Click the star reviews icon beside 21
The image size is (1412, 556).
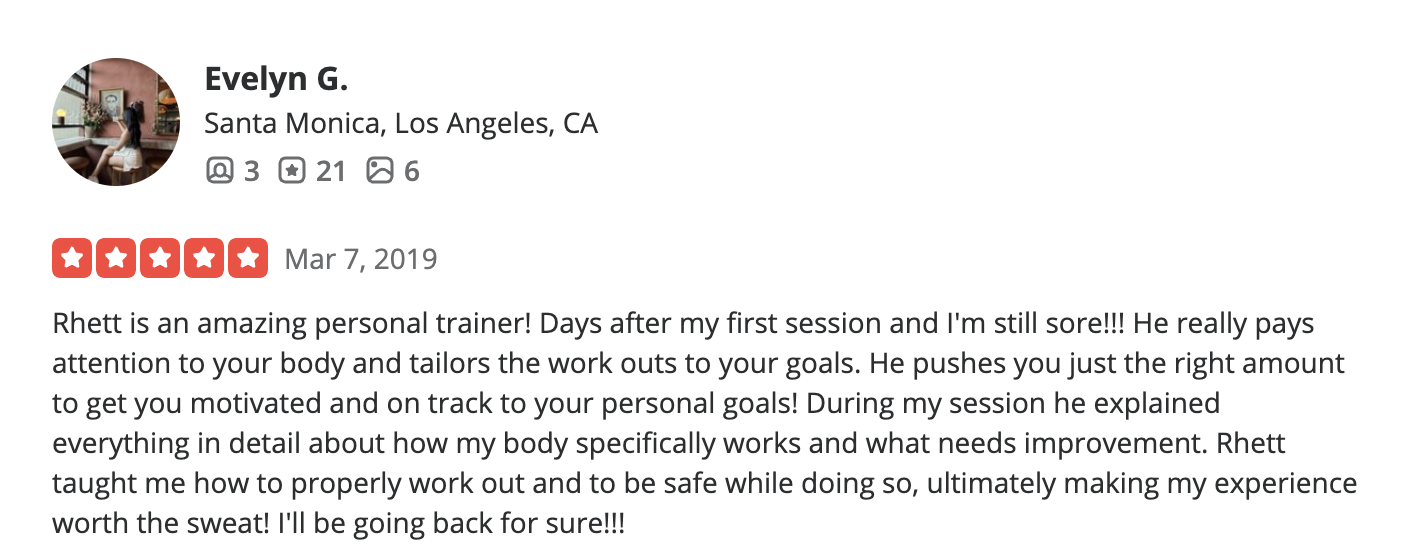[x=292, y=171]
